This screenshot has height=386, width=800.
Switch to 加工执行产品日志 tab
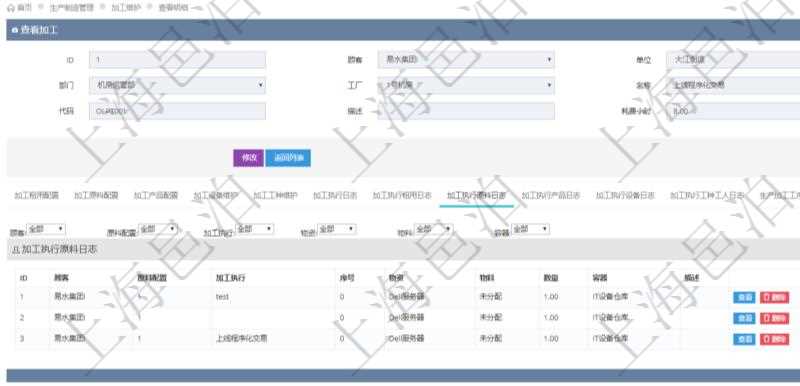551,195
